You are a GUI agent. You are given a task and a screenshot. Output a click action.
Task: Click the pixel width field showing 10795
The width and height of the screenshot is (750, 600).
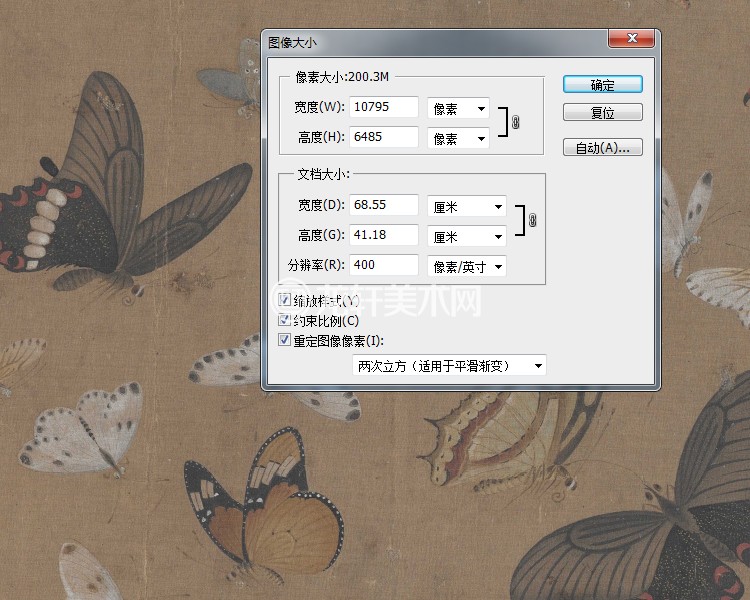pos(384,107)
